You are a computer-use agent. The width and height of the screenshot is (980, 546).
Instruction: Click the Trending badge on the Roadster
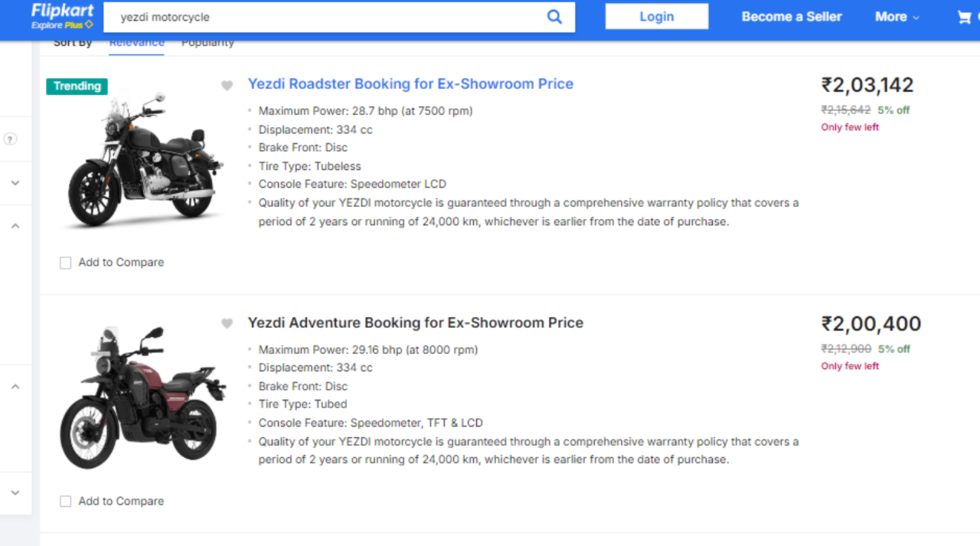point(77,86)
